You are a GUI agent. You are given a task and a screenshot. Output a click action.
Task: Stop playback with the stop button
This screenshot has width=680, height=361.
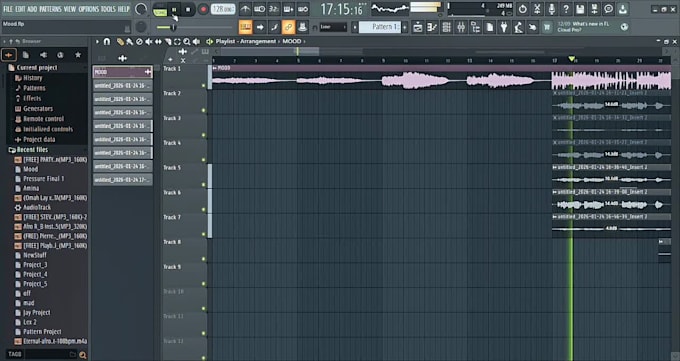(x=188, y=9)
